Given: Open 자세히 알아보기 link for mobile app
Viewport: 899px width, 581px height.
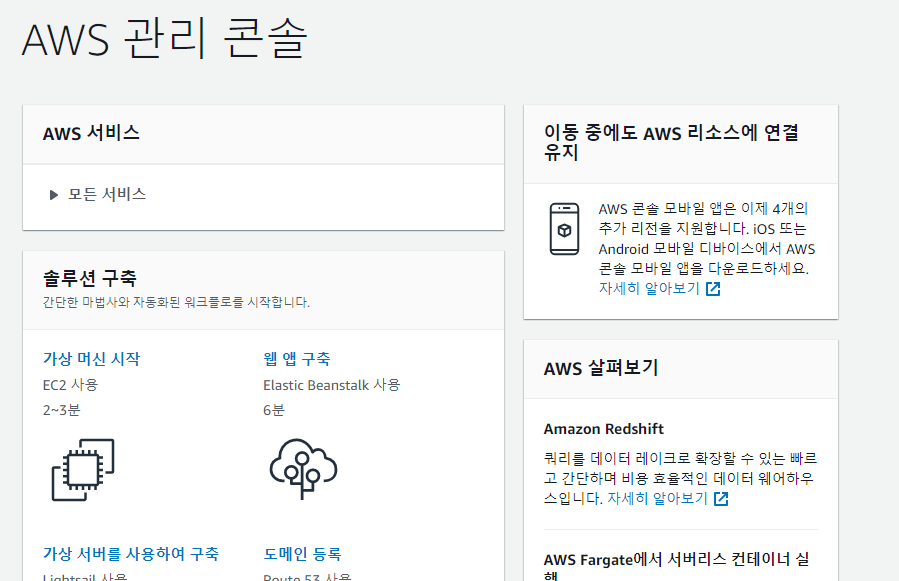Looking at the screenshot, I should [x=649, y=288].
